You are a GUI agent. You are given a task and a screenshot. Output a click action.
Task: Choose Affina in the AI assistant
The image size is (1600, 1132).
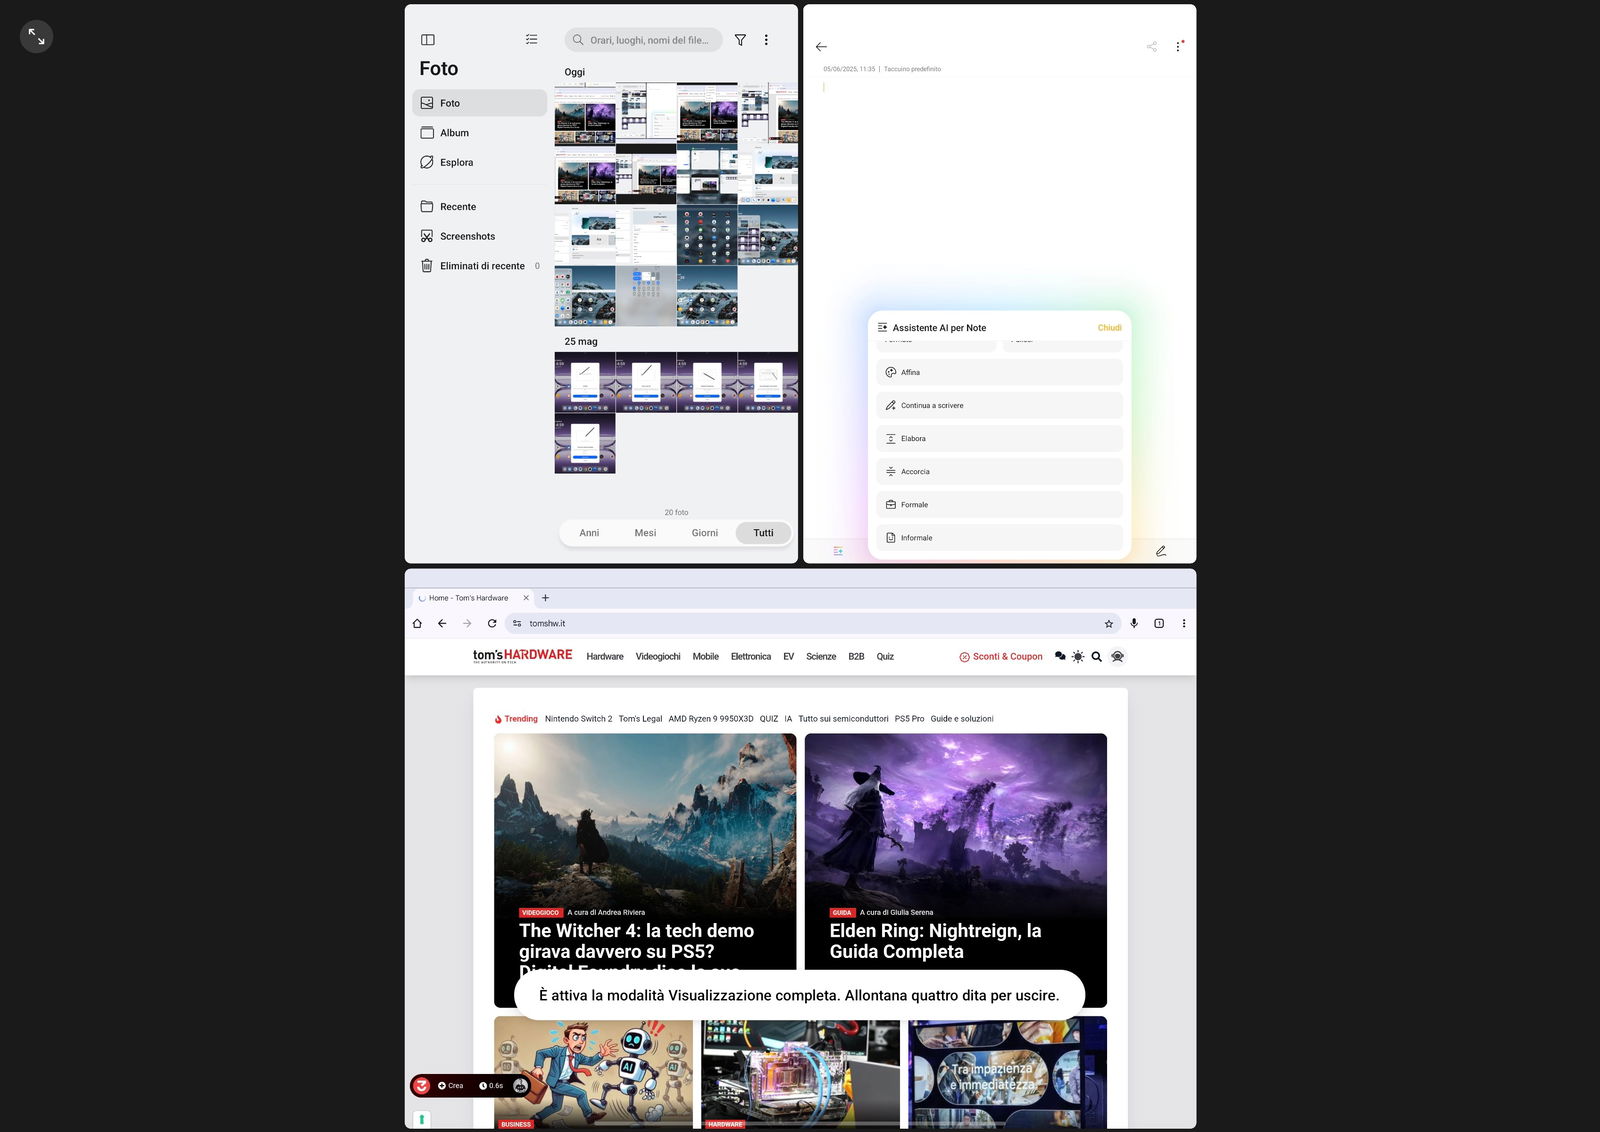point(999,372)
